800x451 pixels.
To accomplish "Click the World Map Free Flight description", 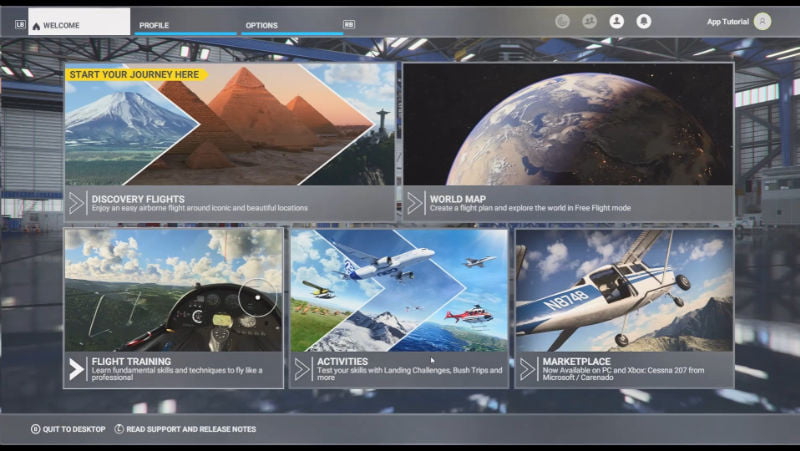I will tap(530, 208).
